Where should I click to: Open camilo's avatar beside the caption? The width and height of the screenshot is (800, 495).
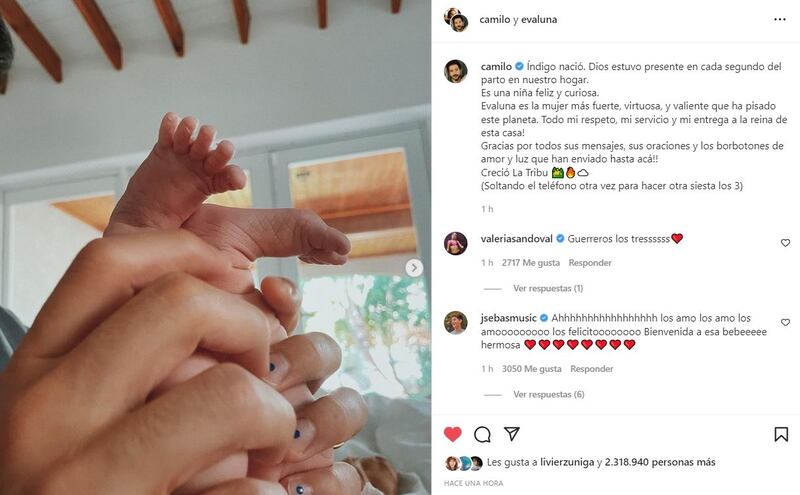(x=456, y=71)
